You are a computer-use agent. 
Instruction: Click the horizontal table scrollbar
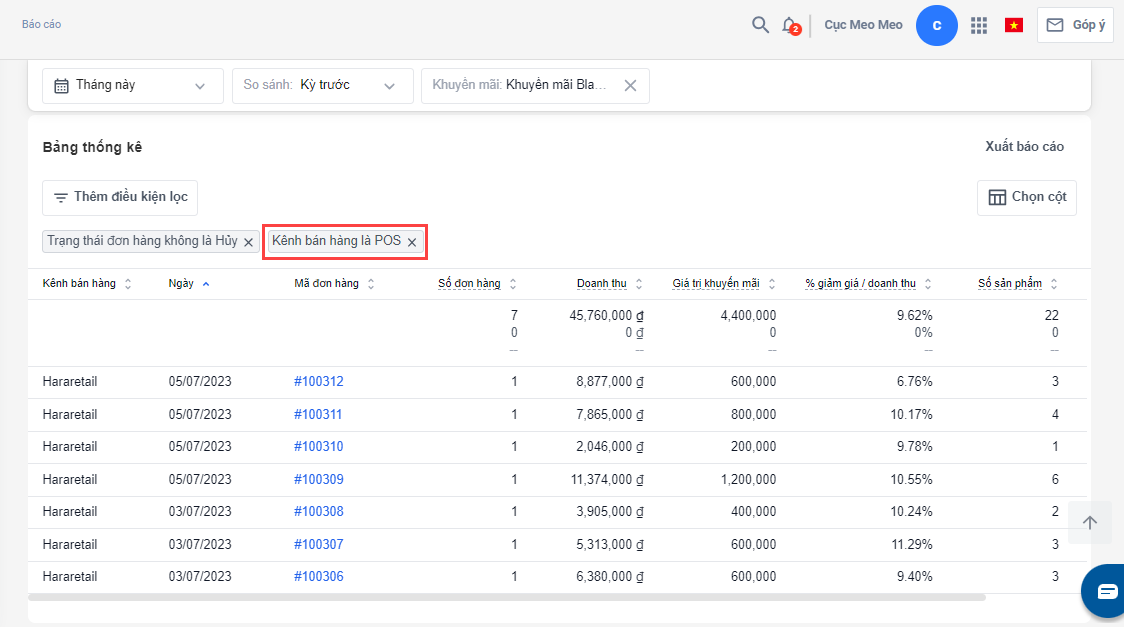pos(506,598)
